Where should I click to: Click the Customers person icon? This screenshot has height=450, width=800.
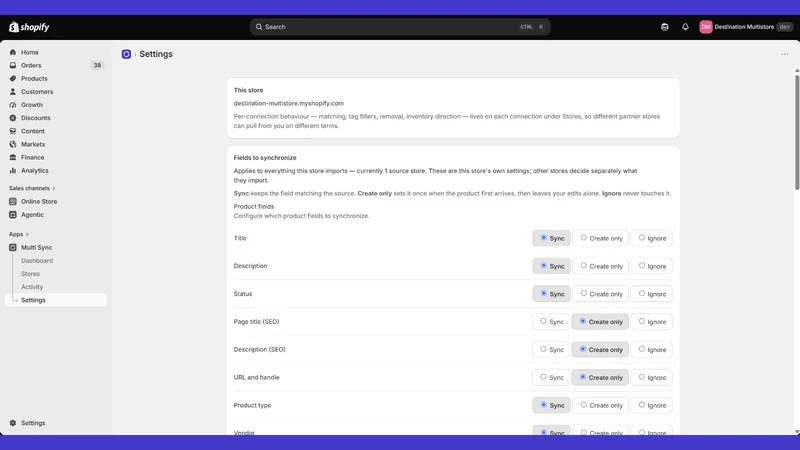(13, 92)
